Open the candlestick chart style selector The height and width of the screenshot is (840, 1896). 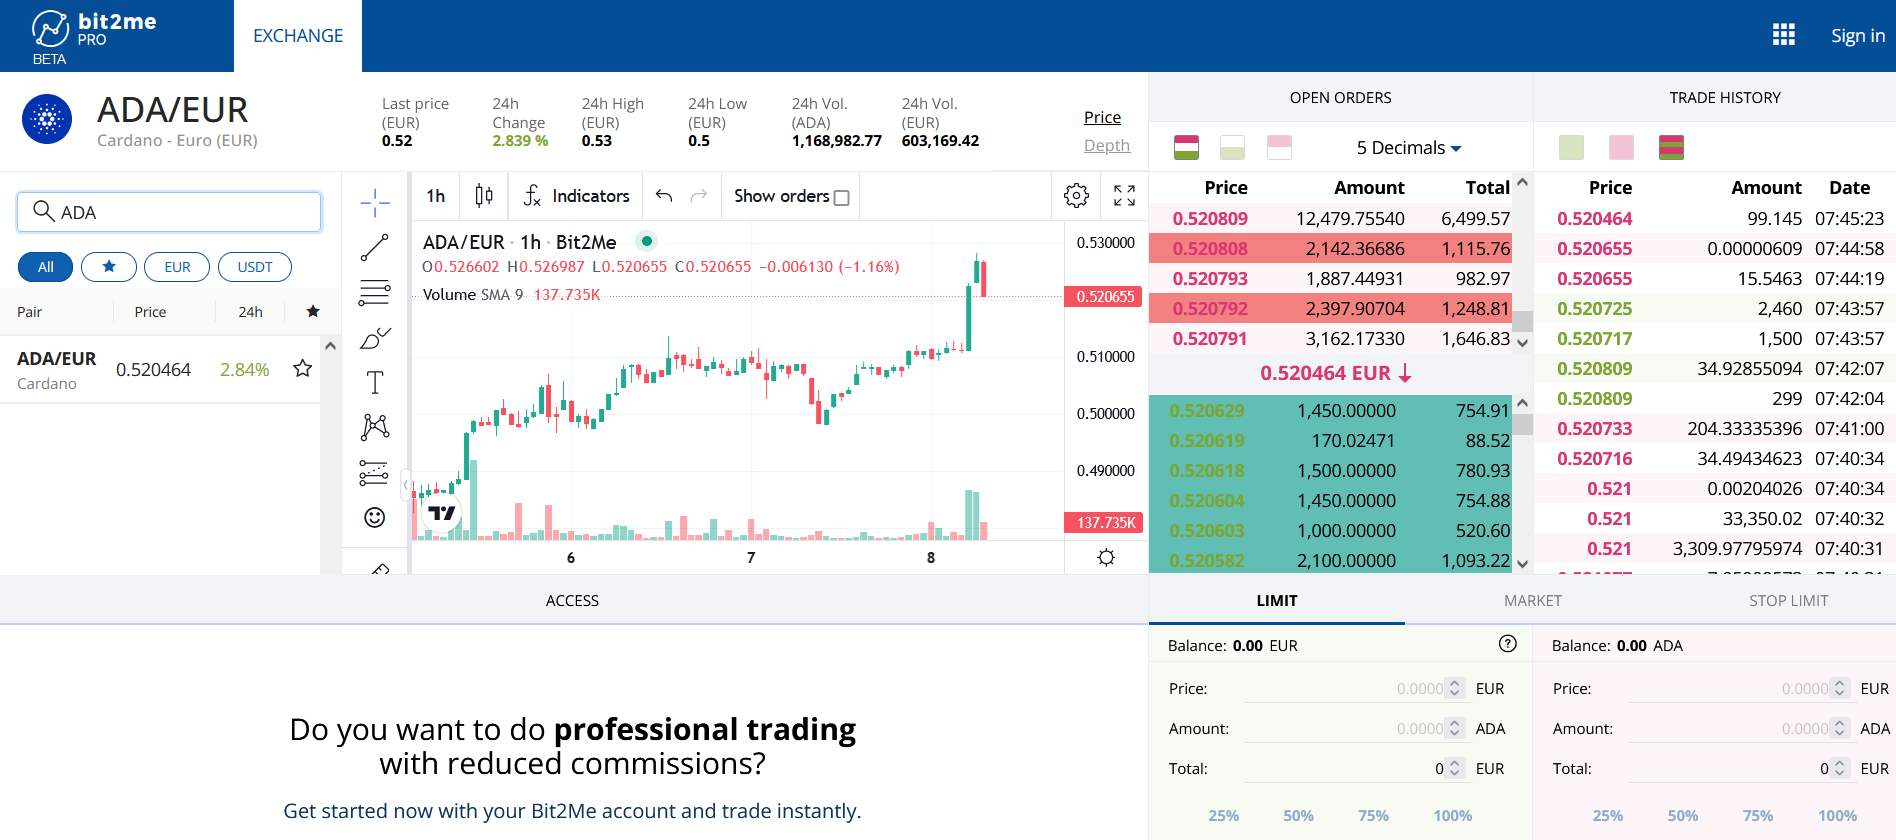(x=484, y=196)
